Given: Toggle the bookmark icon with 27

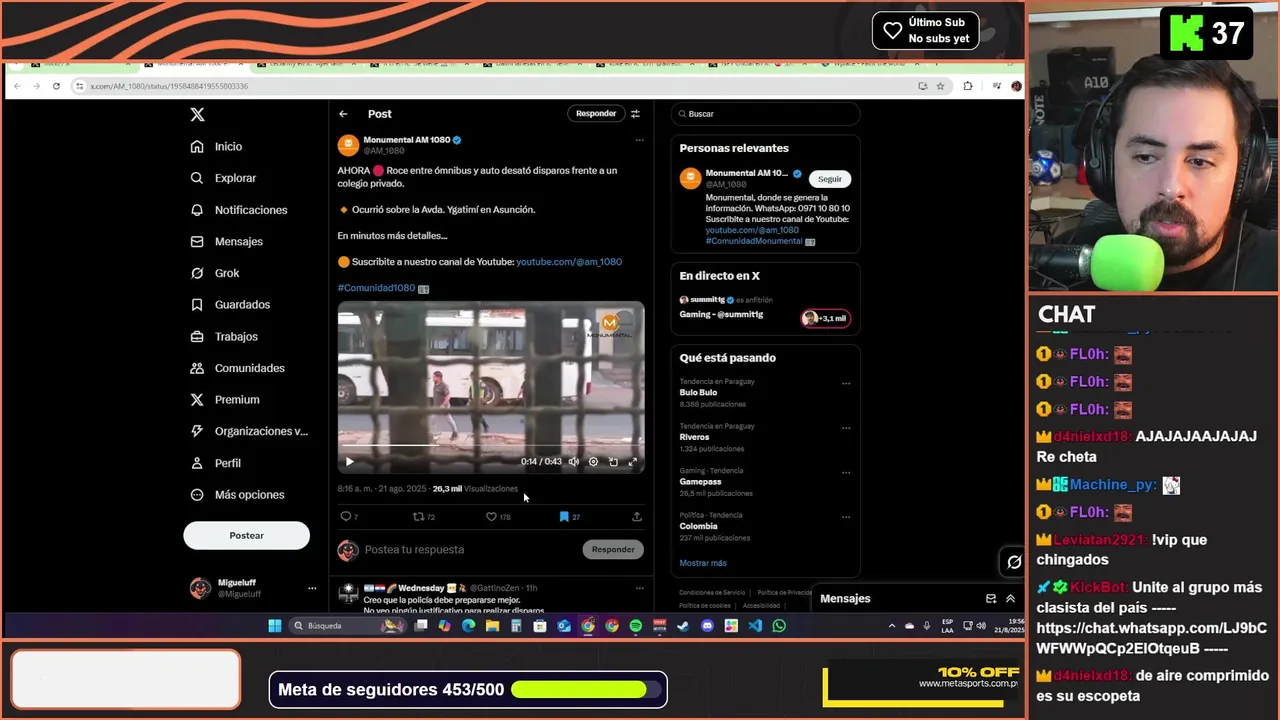Looking at the screenshot, I should pos(569,517).
